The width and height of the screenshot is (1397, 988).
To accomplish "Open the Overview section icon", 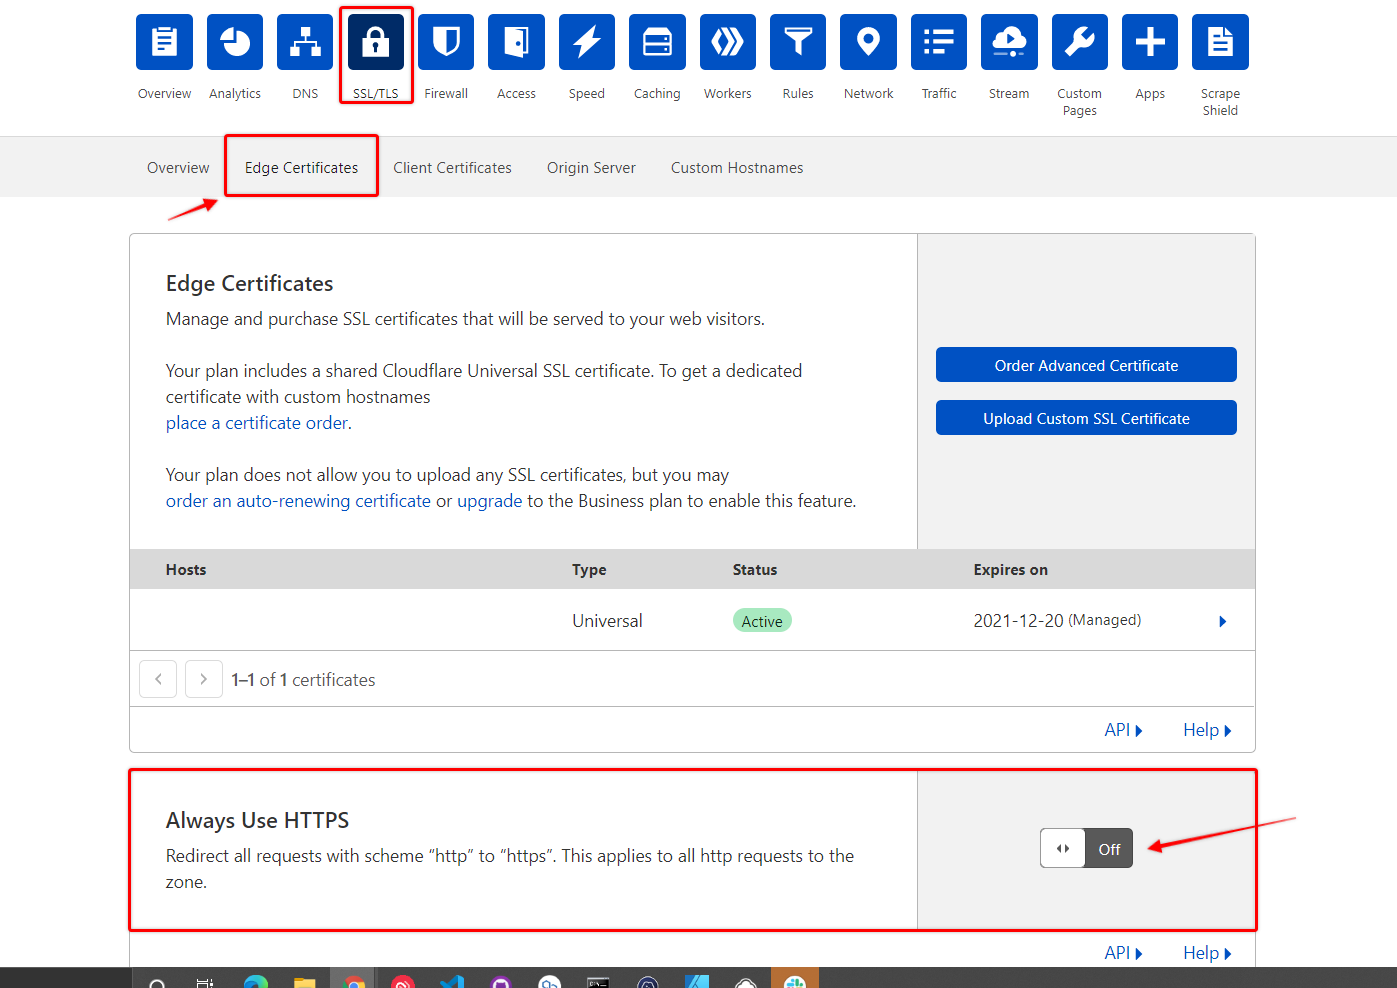I will coord(164,42).
